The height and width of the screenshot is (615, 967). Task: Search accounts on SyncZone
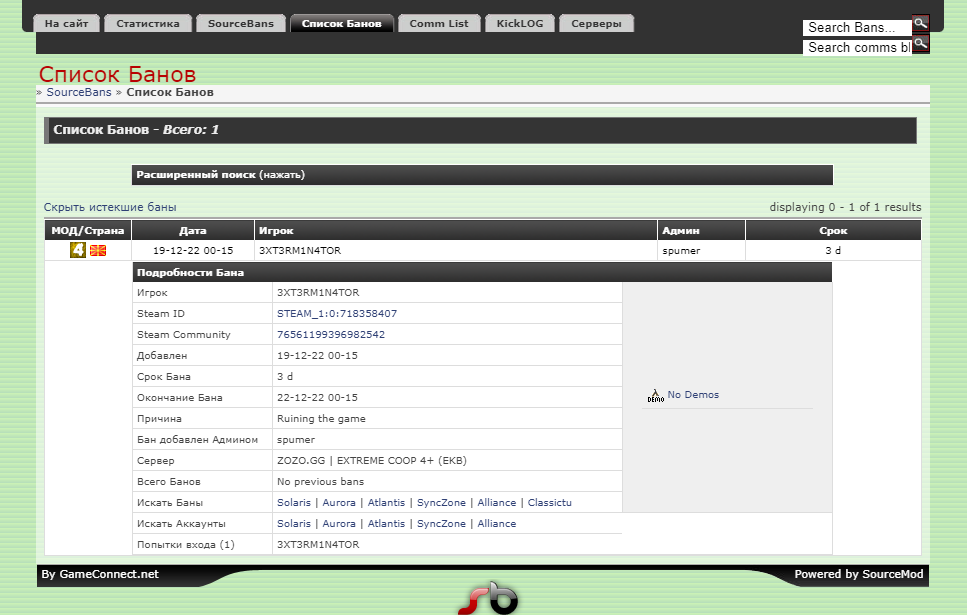click(x=441, y=523)
